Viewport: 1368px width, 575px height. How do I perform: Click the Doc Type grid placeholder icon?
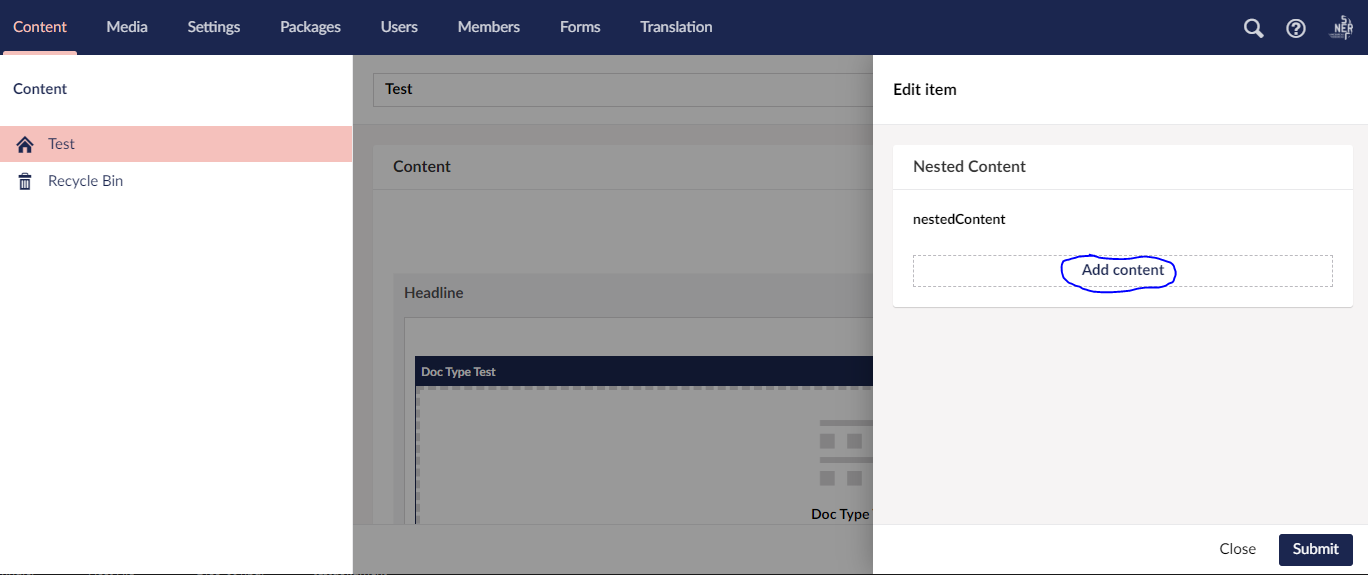click(x=846, y=453)
